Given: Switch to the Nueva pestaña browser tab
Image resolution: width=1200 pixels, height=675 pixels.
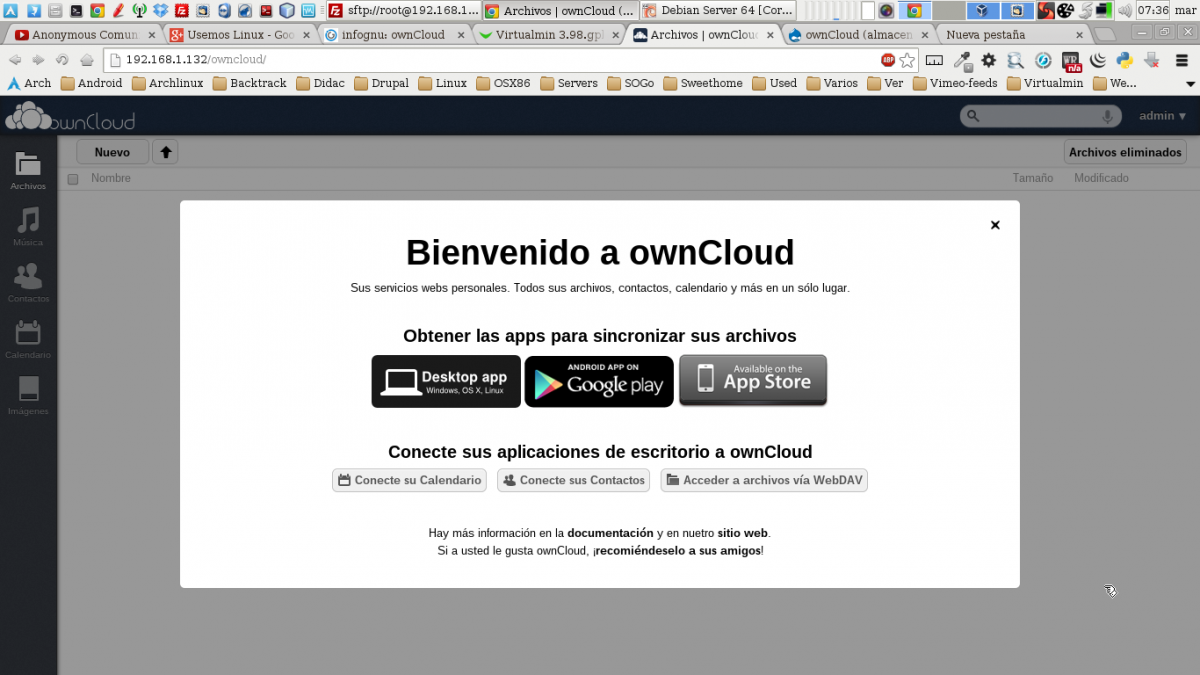Looking at the screenshot, I should [1010, 34].
